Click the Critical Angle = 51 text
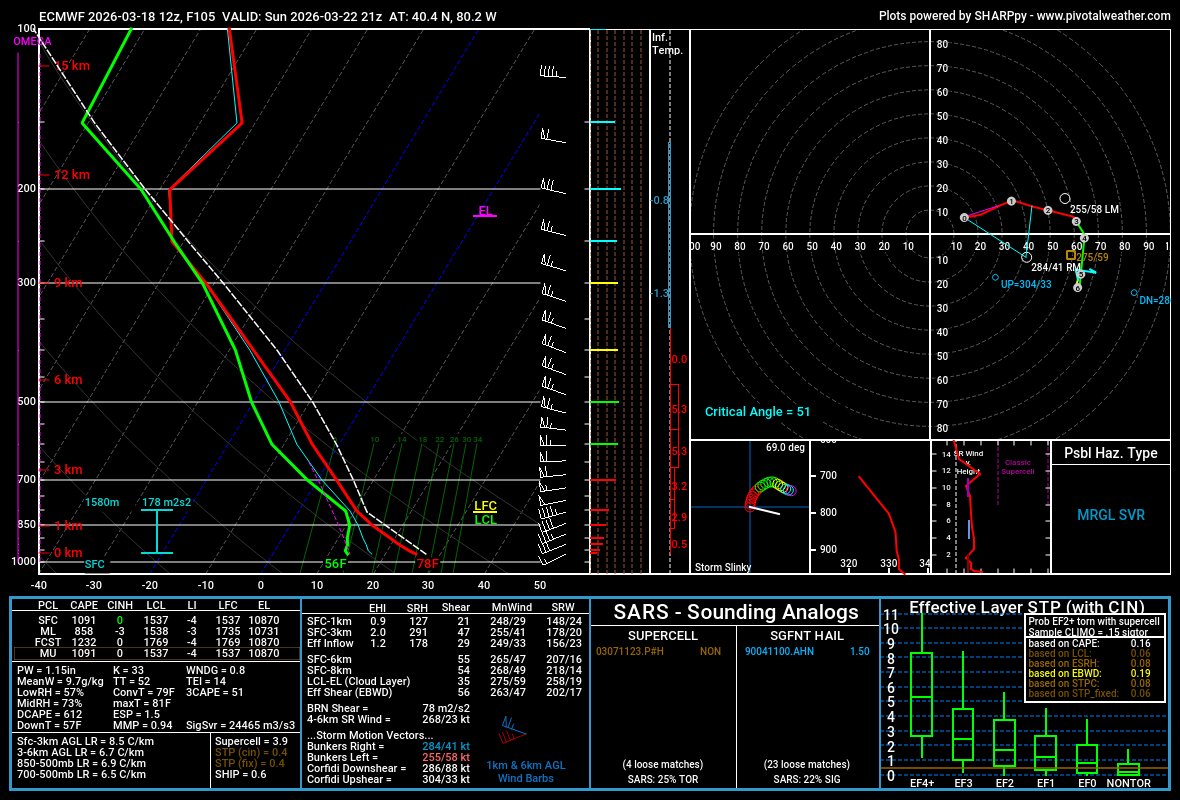The height and width of the screenshot is (800, 1180). click(757, 412)
